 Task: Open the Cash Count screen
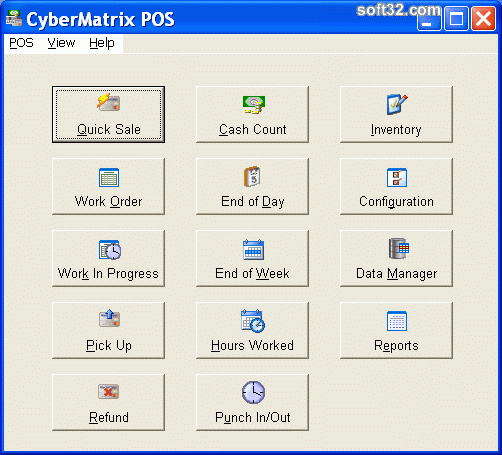[252, 114]
